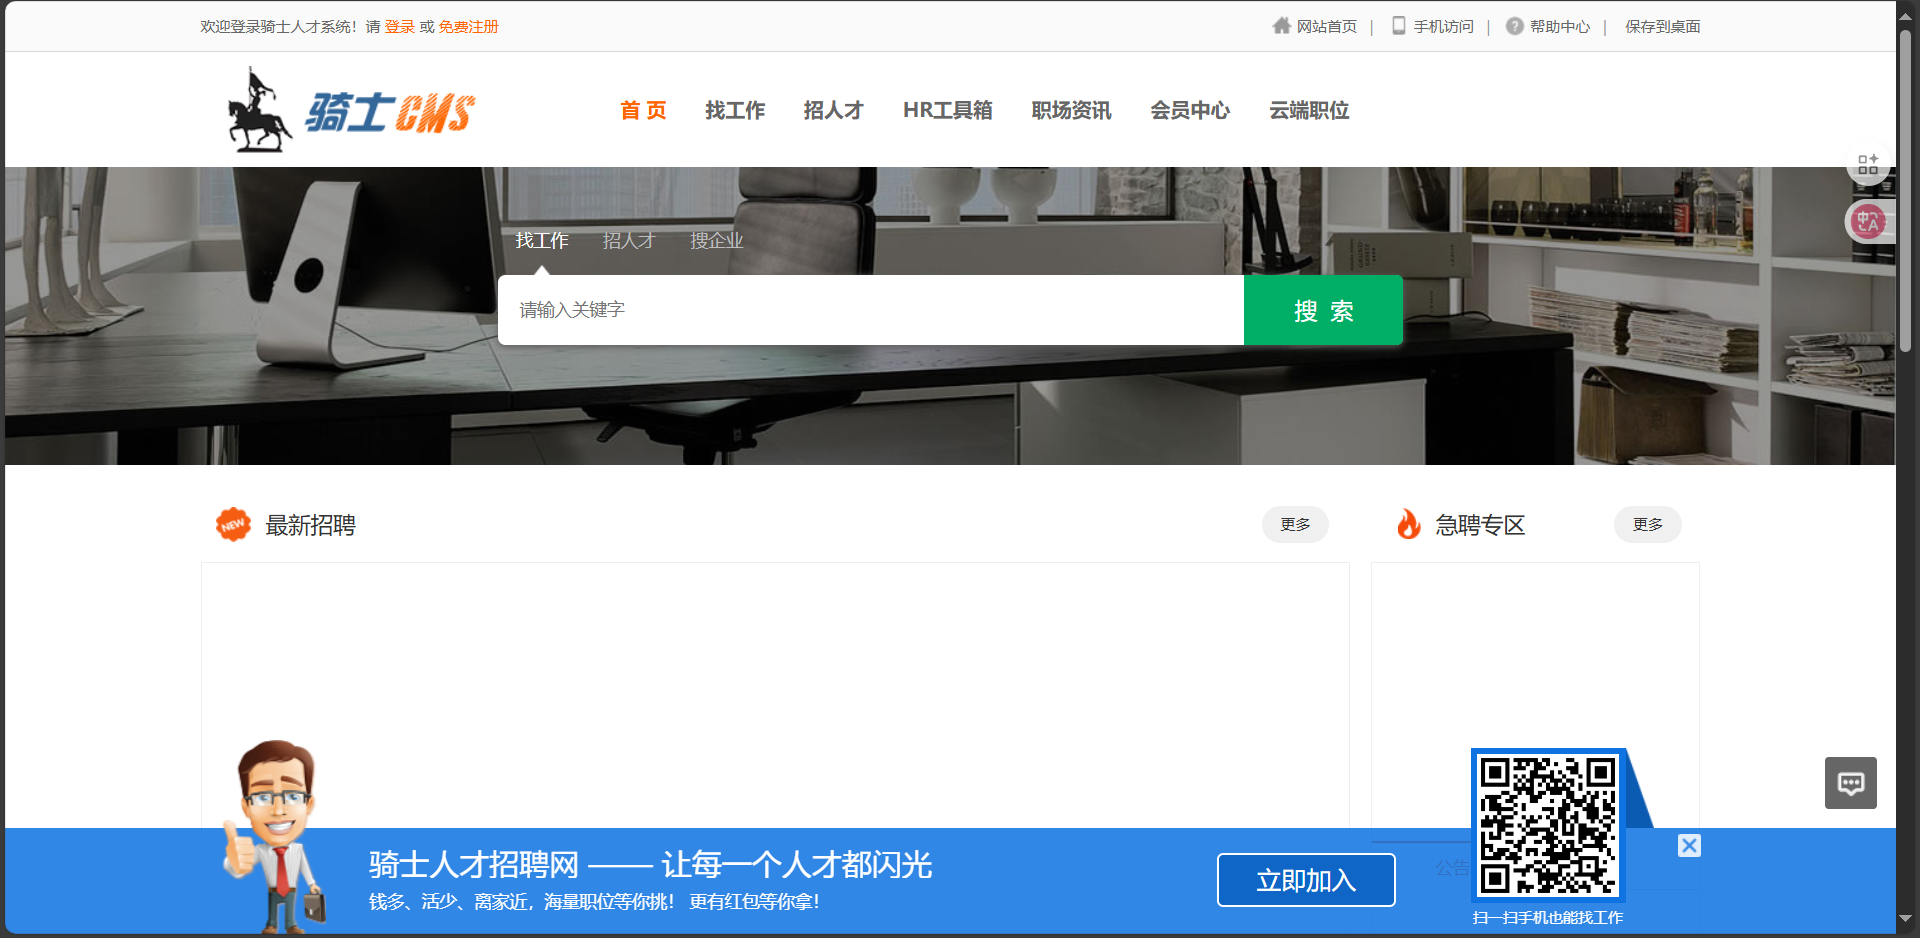Expand 更多 for 最新招聘 section
Screen dimensions: 1920x938
[1294, 525]
